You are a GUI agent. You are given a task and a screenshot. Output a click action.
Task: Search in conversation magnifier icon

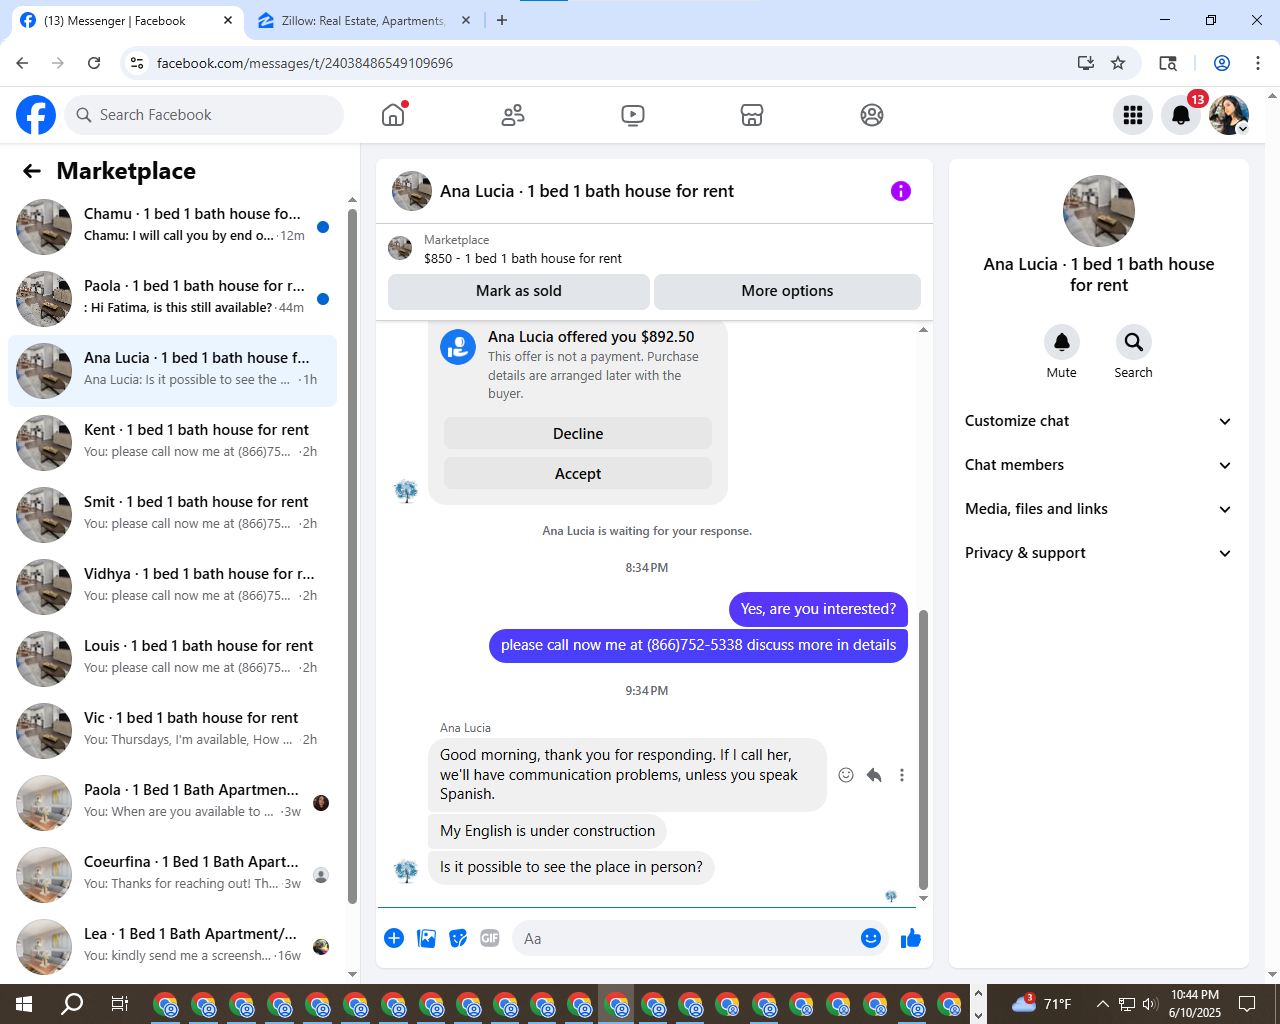point(1133,342)
